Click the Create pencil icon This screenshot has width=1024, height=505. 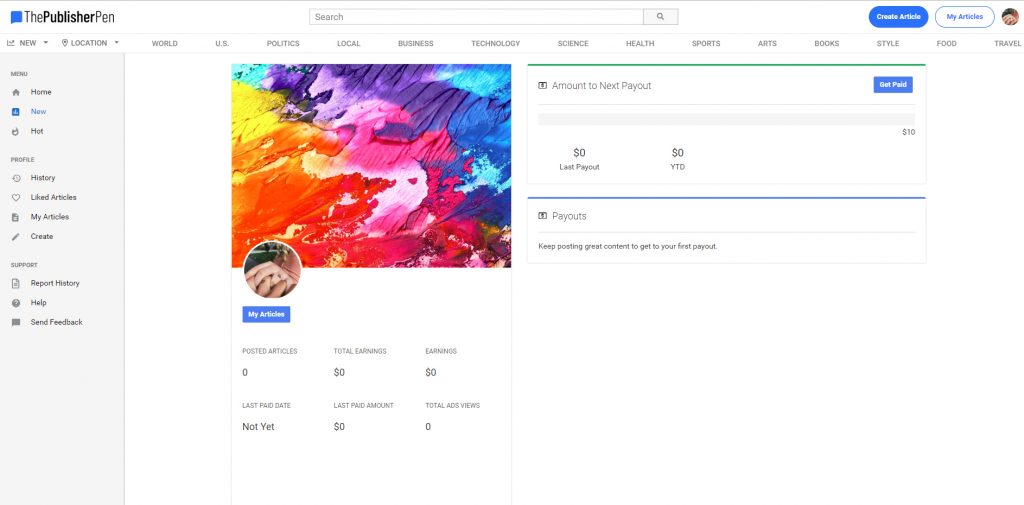pos(16,237)
